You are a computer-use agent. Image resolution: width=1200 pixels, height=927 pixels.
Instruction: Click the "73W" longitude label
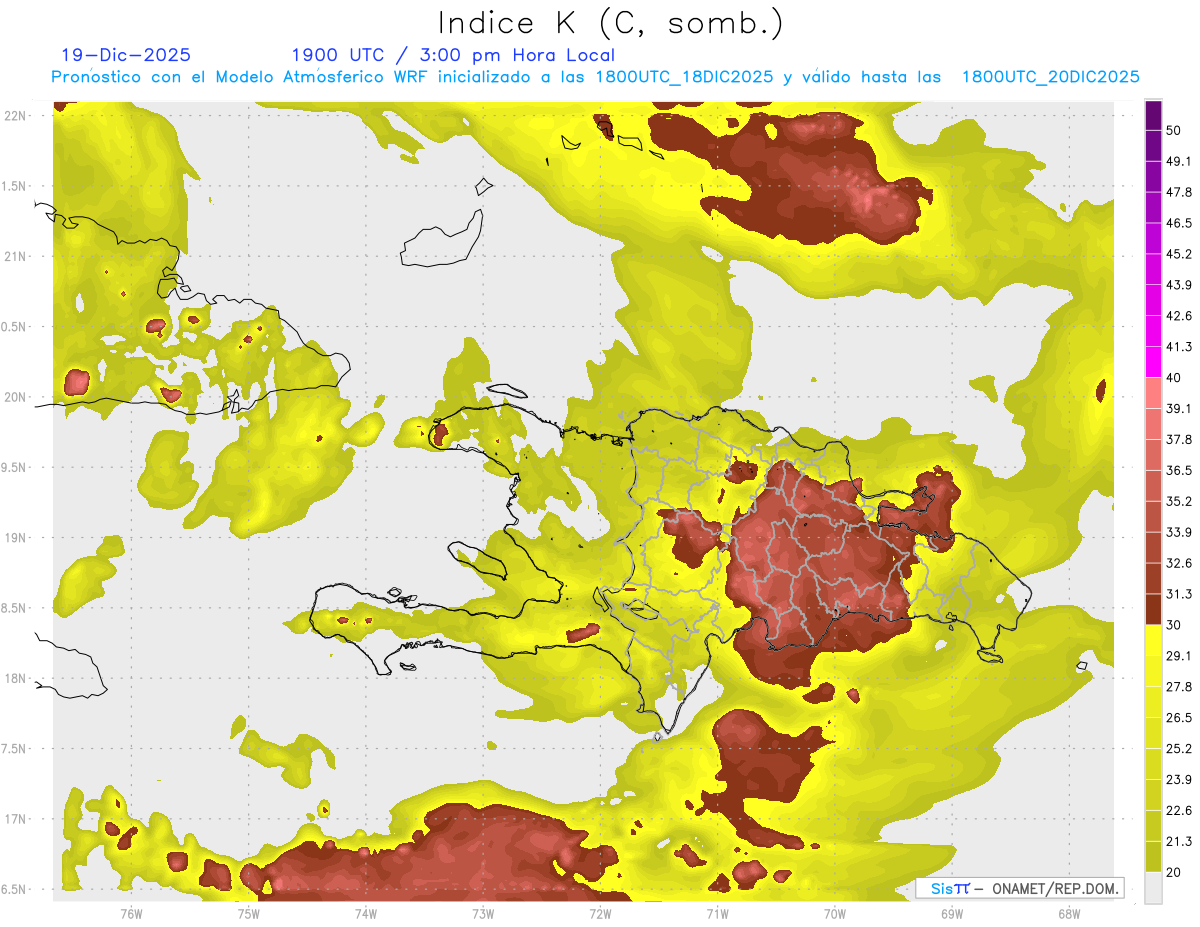(x=483, y=913)
